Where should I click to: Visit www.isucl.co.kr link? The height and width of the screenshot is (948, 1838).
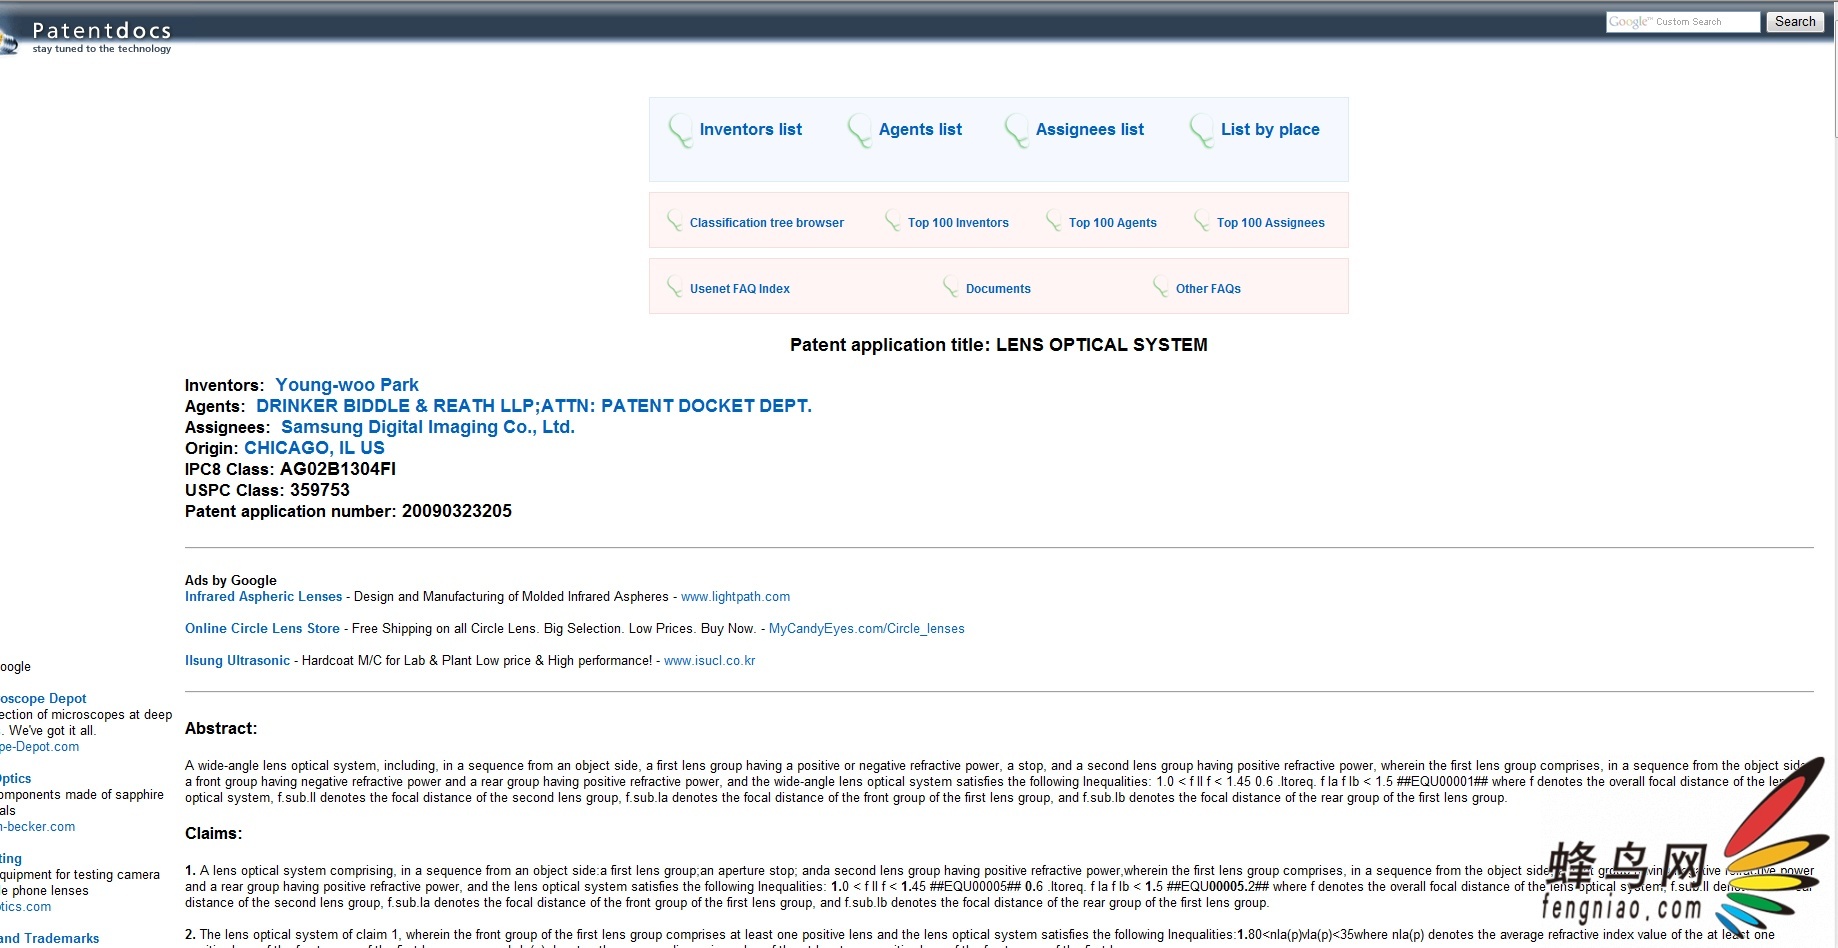pyautogui.click(x=710, y=660)
